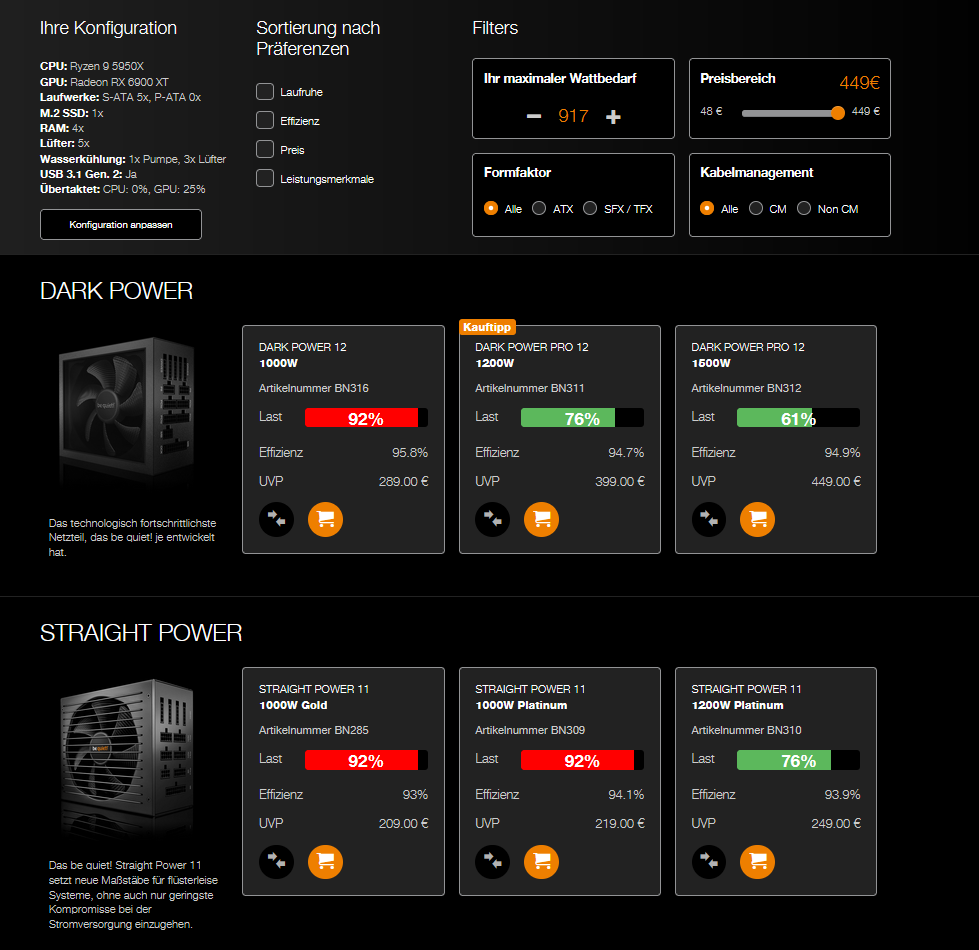Increase maximum wattage with plus icon

coord(613,116)
